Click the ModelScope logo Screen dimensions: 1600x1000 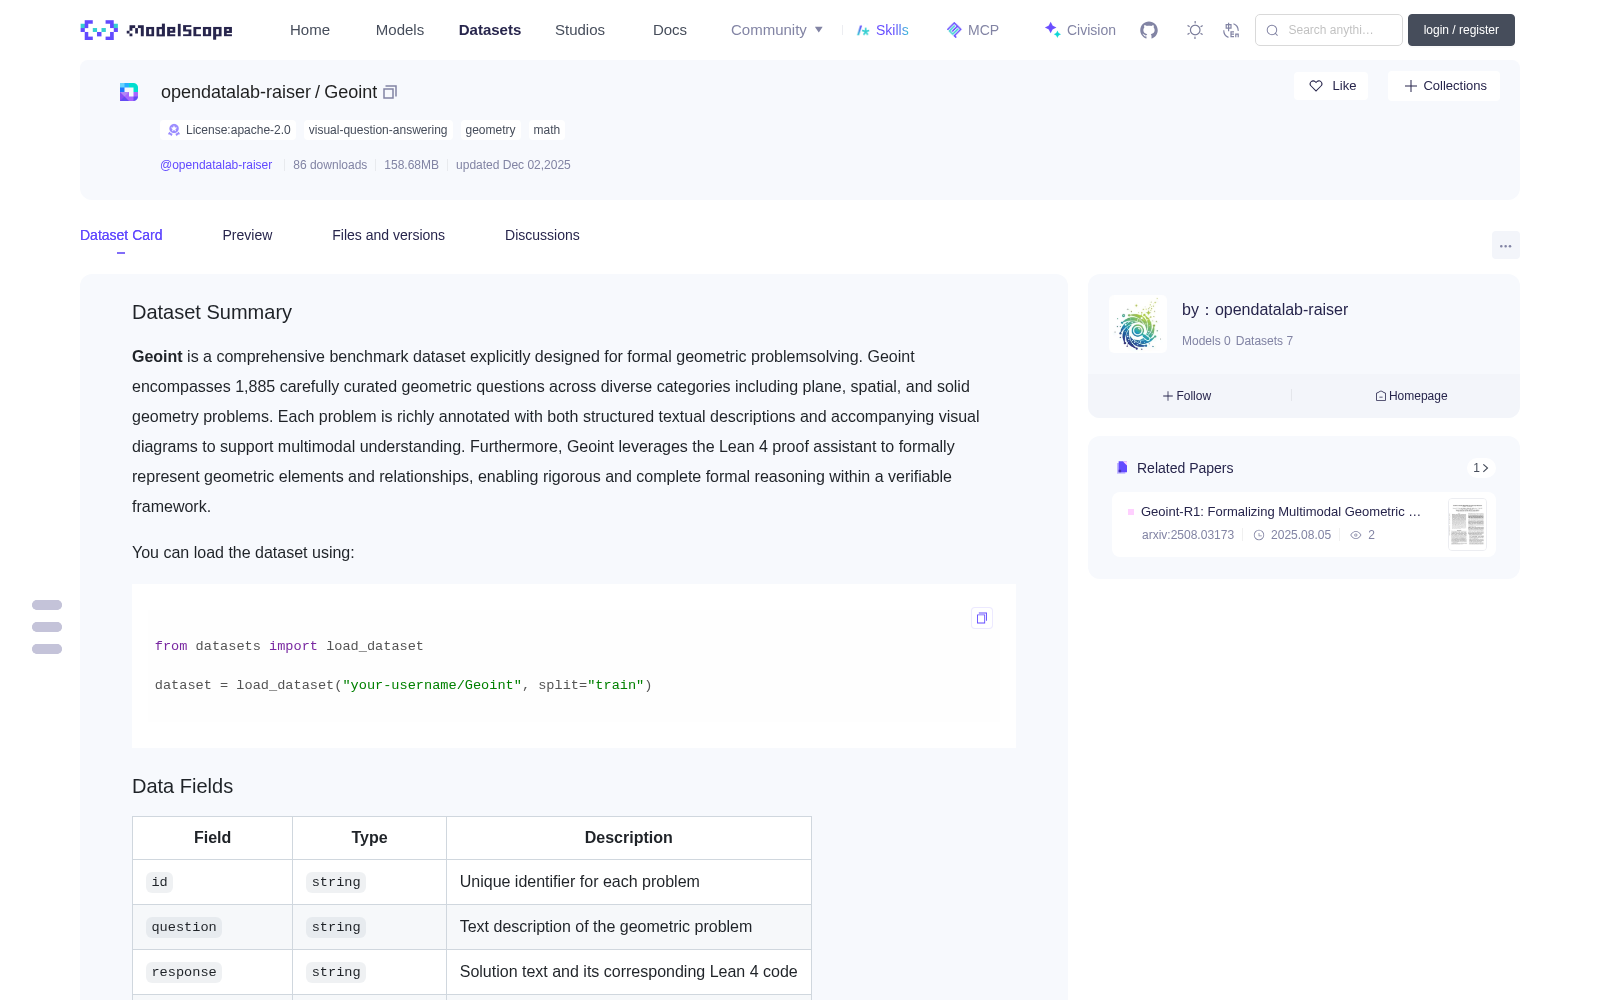click(156, 30)
